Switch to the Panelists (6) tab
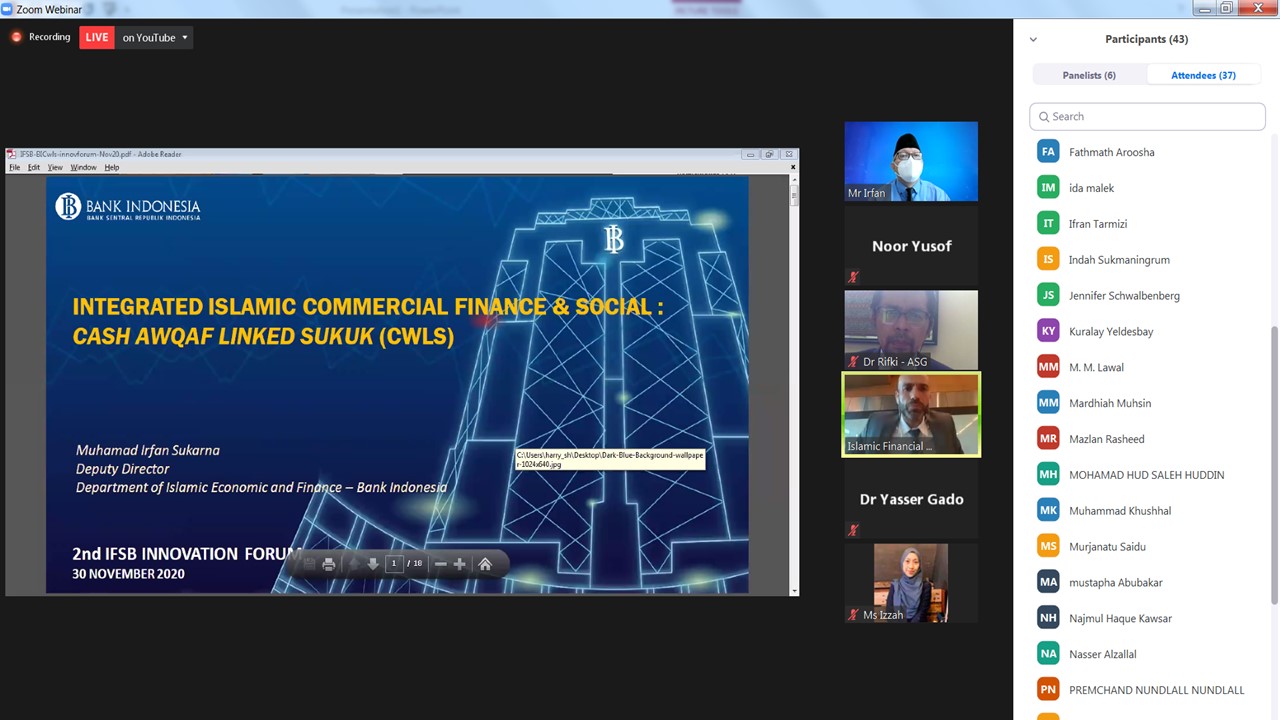Image resolution: width=1280 pixels, height=720 pixels. [x=1089, y=75]
